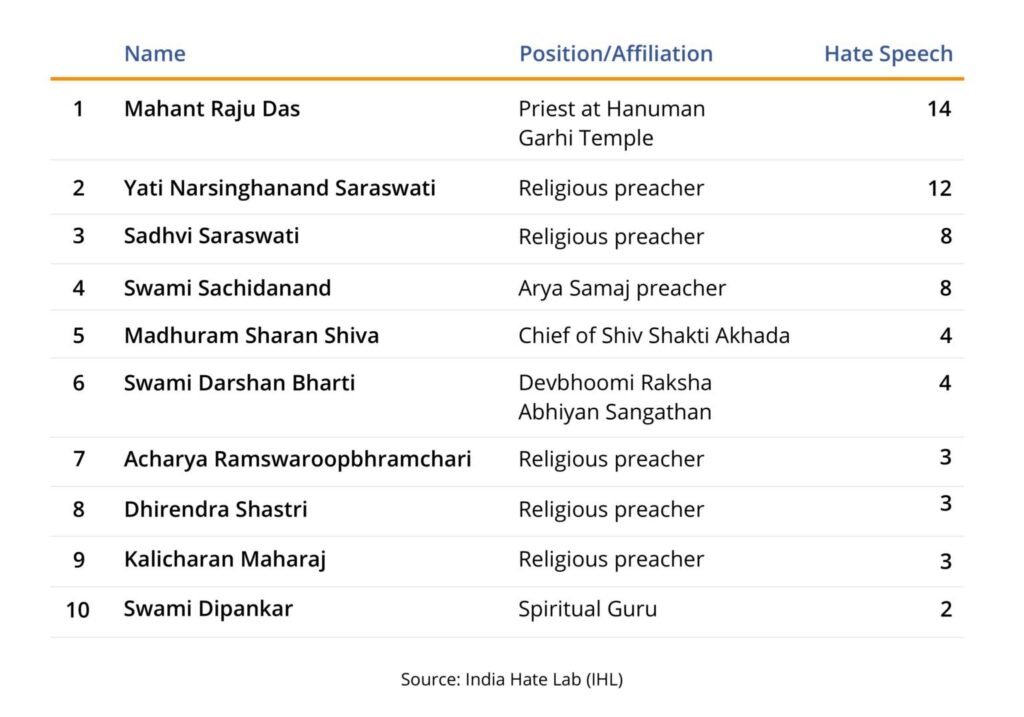Screen dimensions: 1024x717
Task: Click Spiritual Guru affiliation text
Action: 587,609
